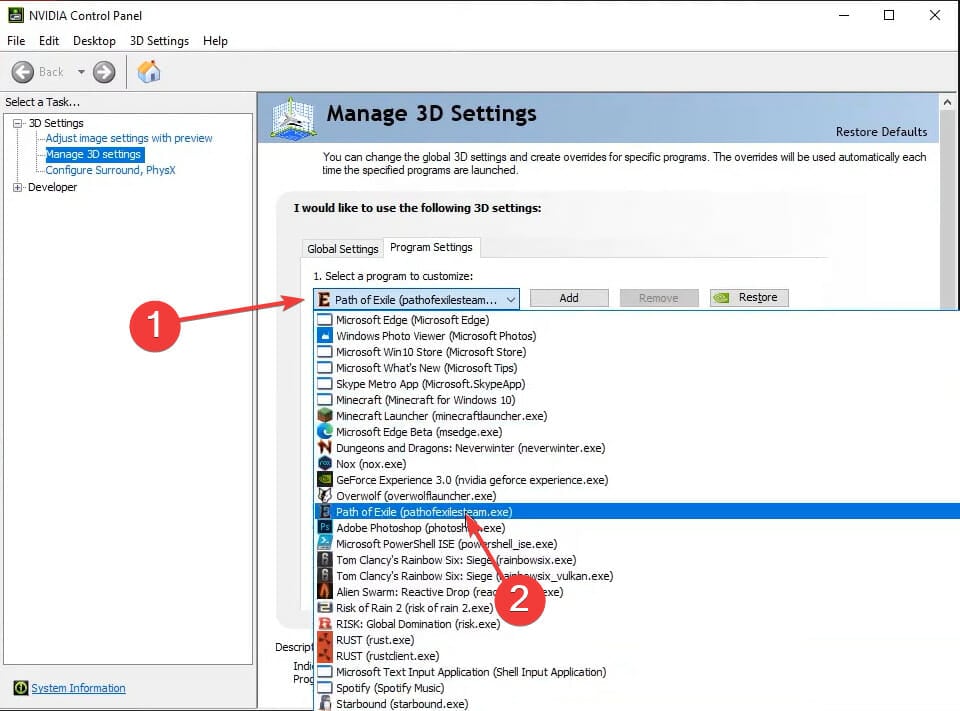Choose Skype Metro App entry
The height and width of the screenshot is (711, 960).
[637, 383]
